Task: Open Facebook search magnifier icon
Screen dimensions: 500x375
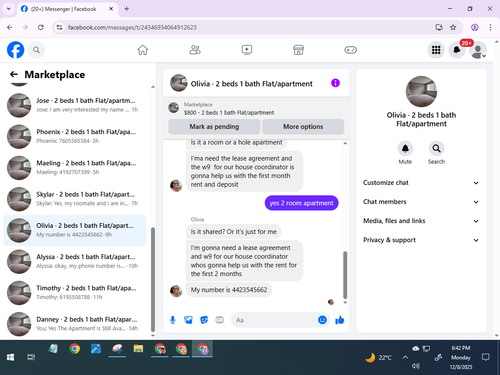Action: (x=36, y=50)
